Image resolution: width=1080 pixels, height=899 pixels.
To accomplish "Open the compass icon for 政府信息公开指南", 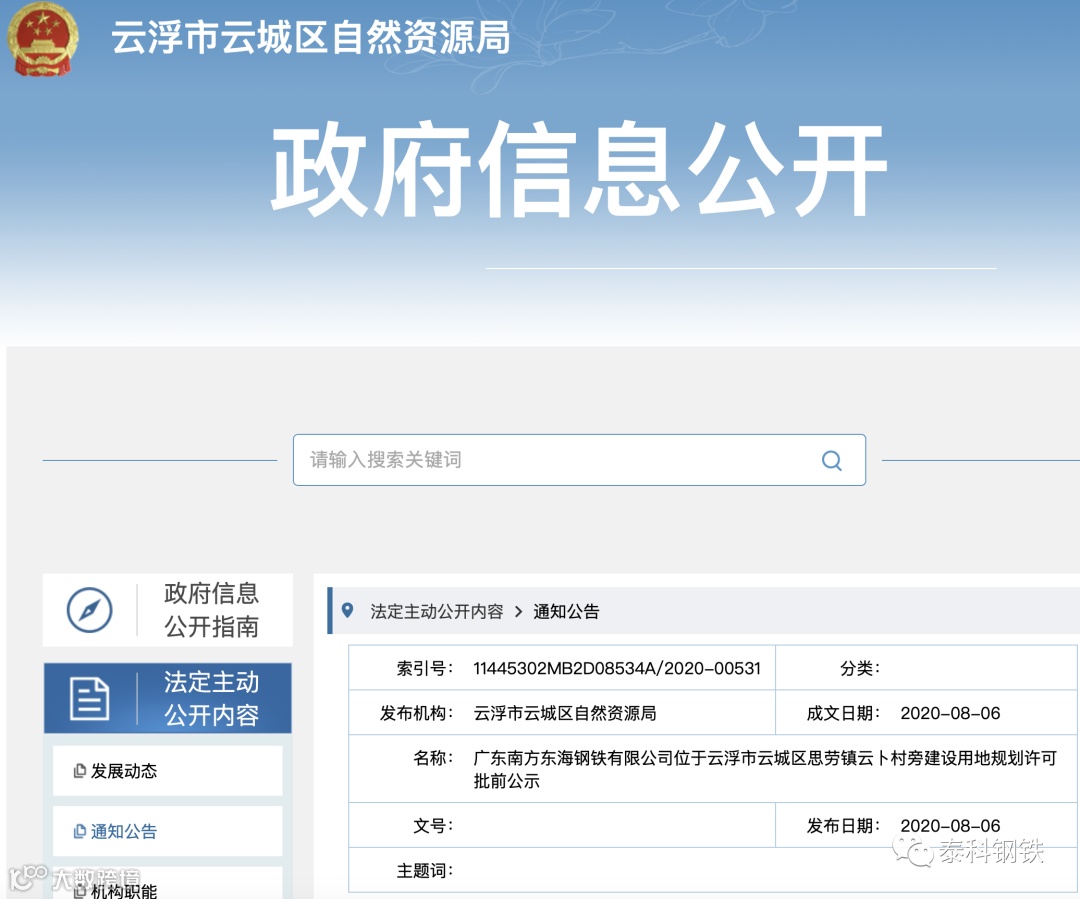I will (90, 610).
